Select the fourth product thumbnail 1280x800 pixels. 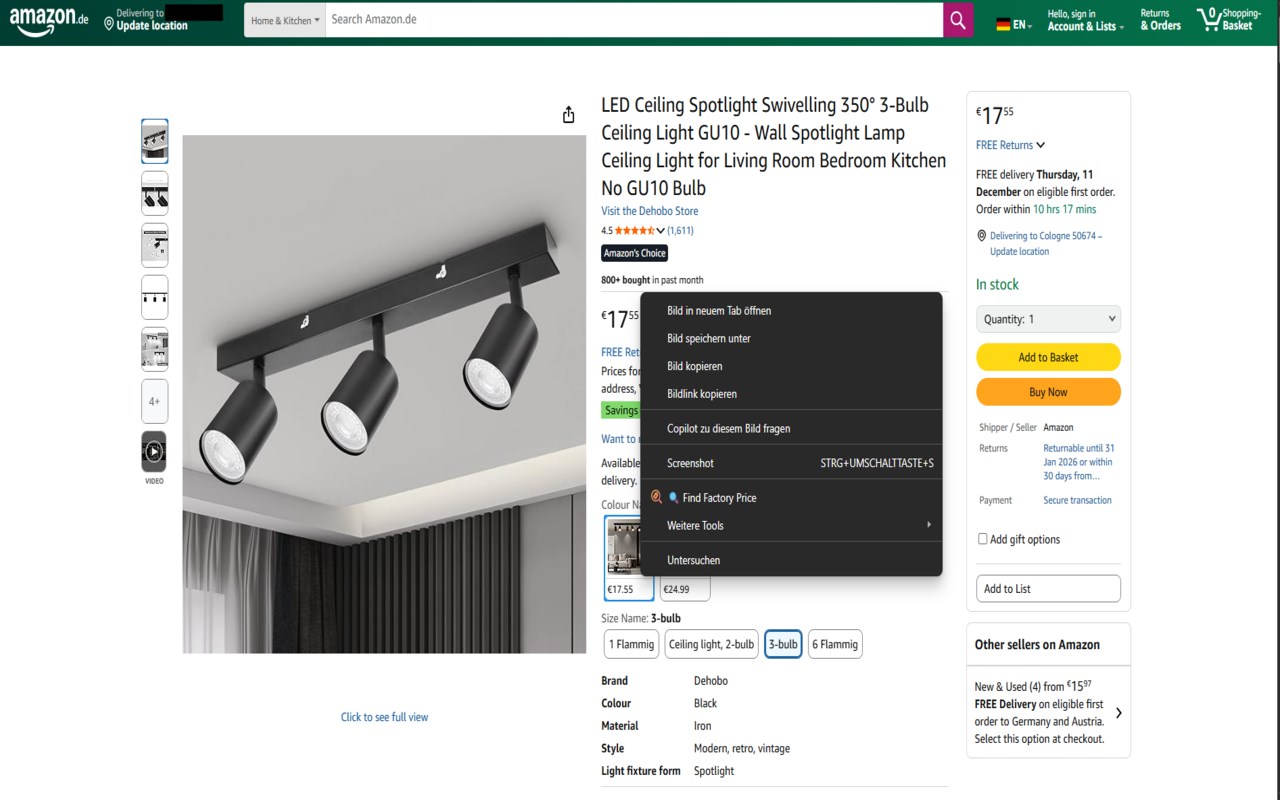coord(154,297)
